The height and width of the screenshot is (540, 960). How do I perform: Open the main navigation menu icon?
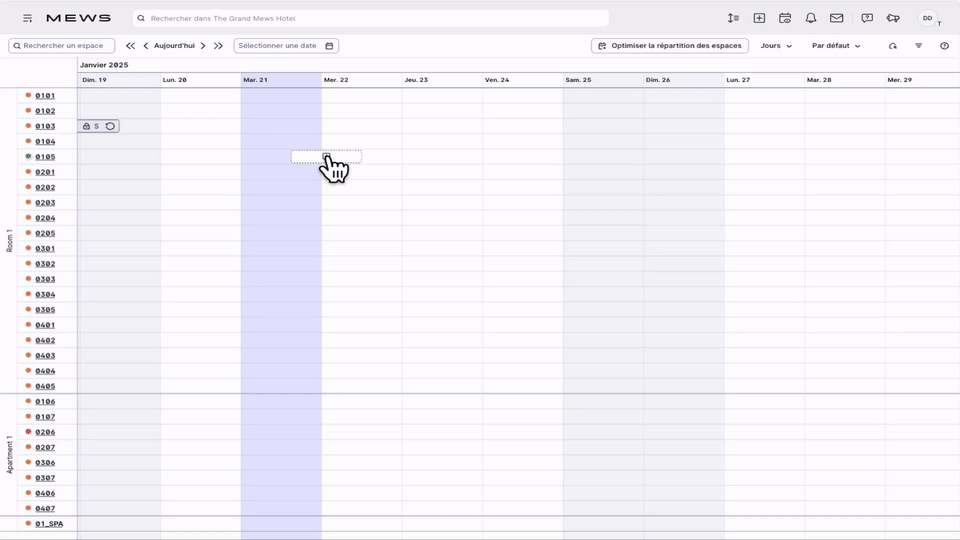pyautogui.click(x=27, y=18)
